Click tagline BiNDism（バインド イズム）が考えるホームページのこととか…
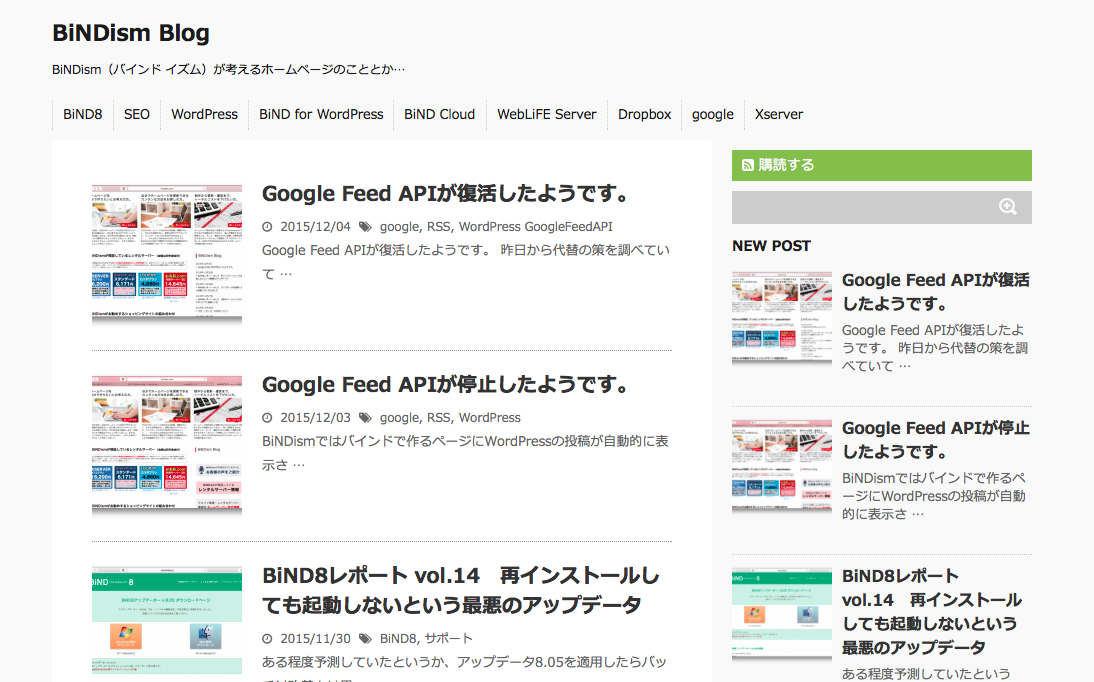Screen dimensions: 1094x682 [229, 69]
